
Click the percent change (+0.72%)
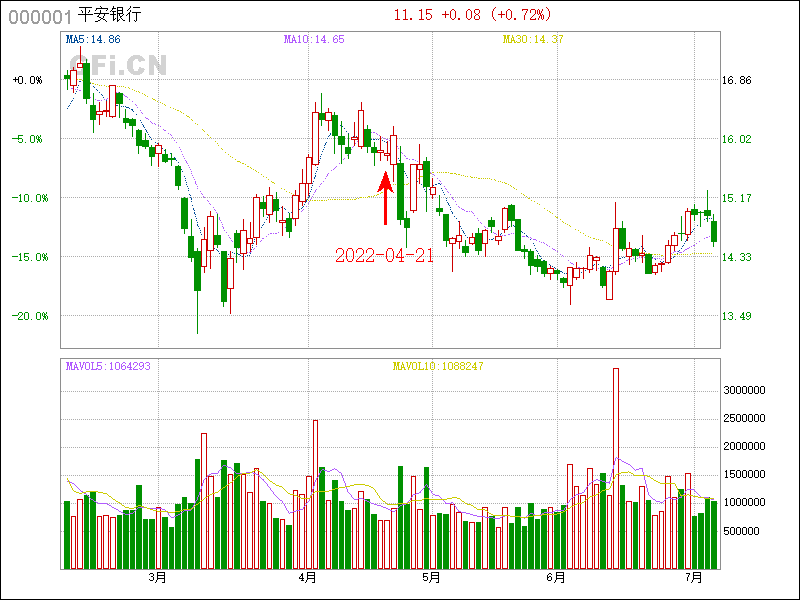click(520, 15)
